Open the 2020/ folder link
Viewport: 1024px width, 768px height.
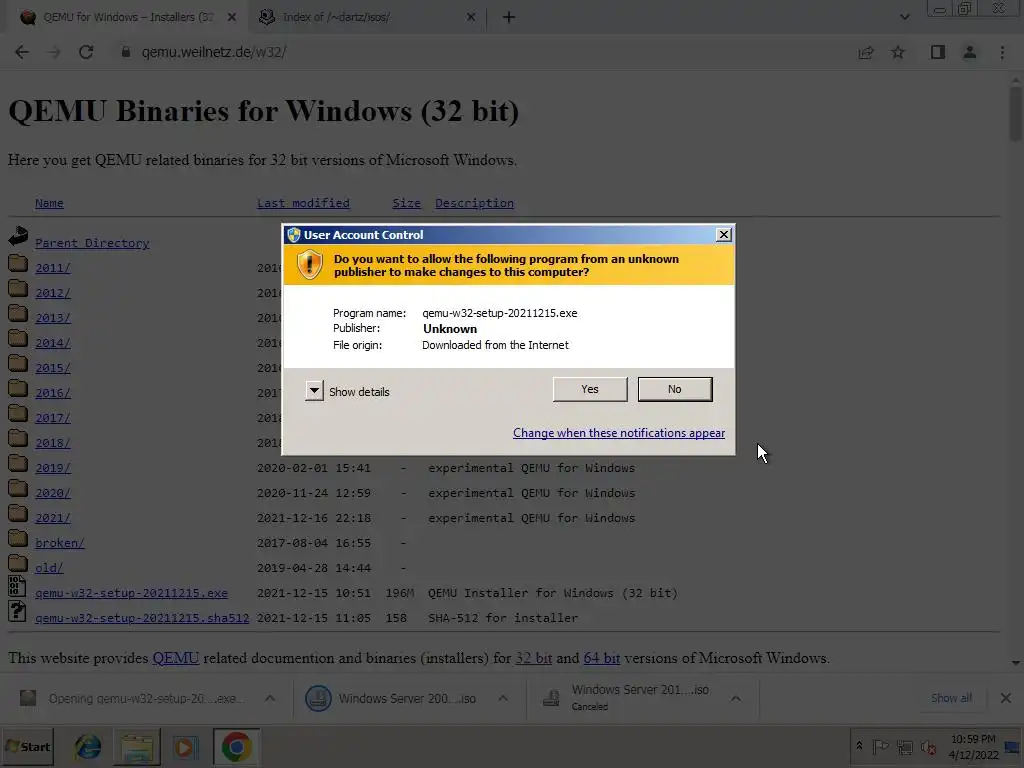pyautogui.click(x=52, y=493)
